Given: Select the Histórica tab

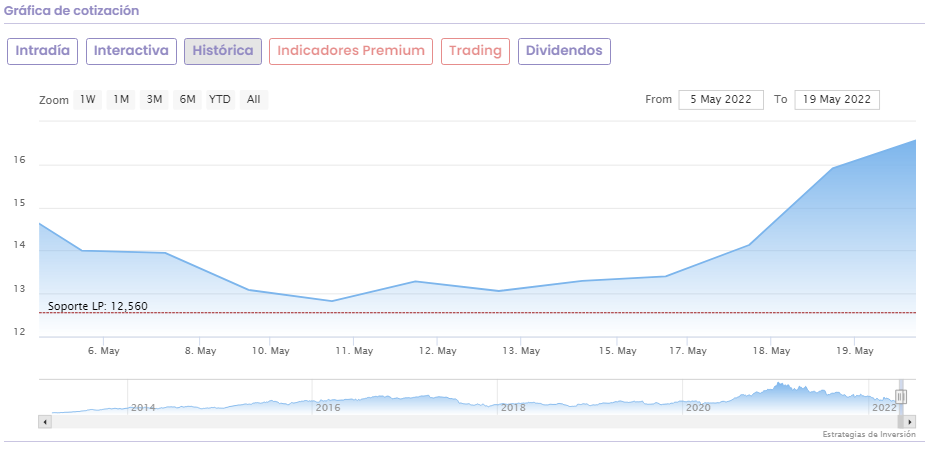Looking at the screenshot, I should (x=223, y=51).
